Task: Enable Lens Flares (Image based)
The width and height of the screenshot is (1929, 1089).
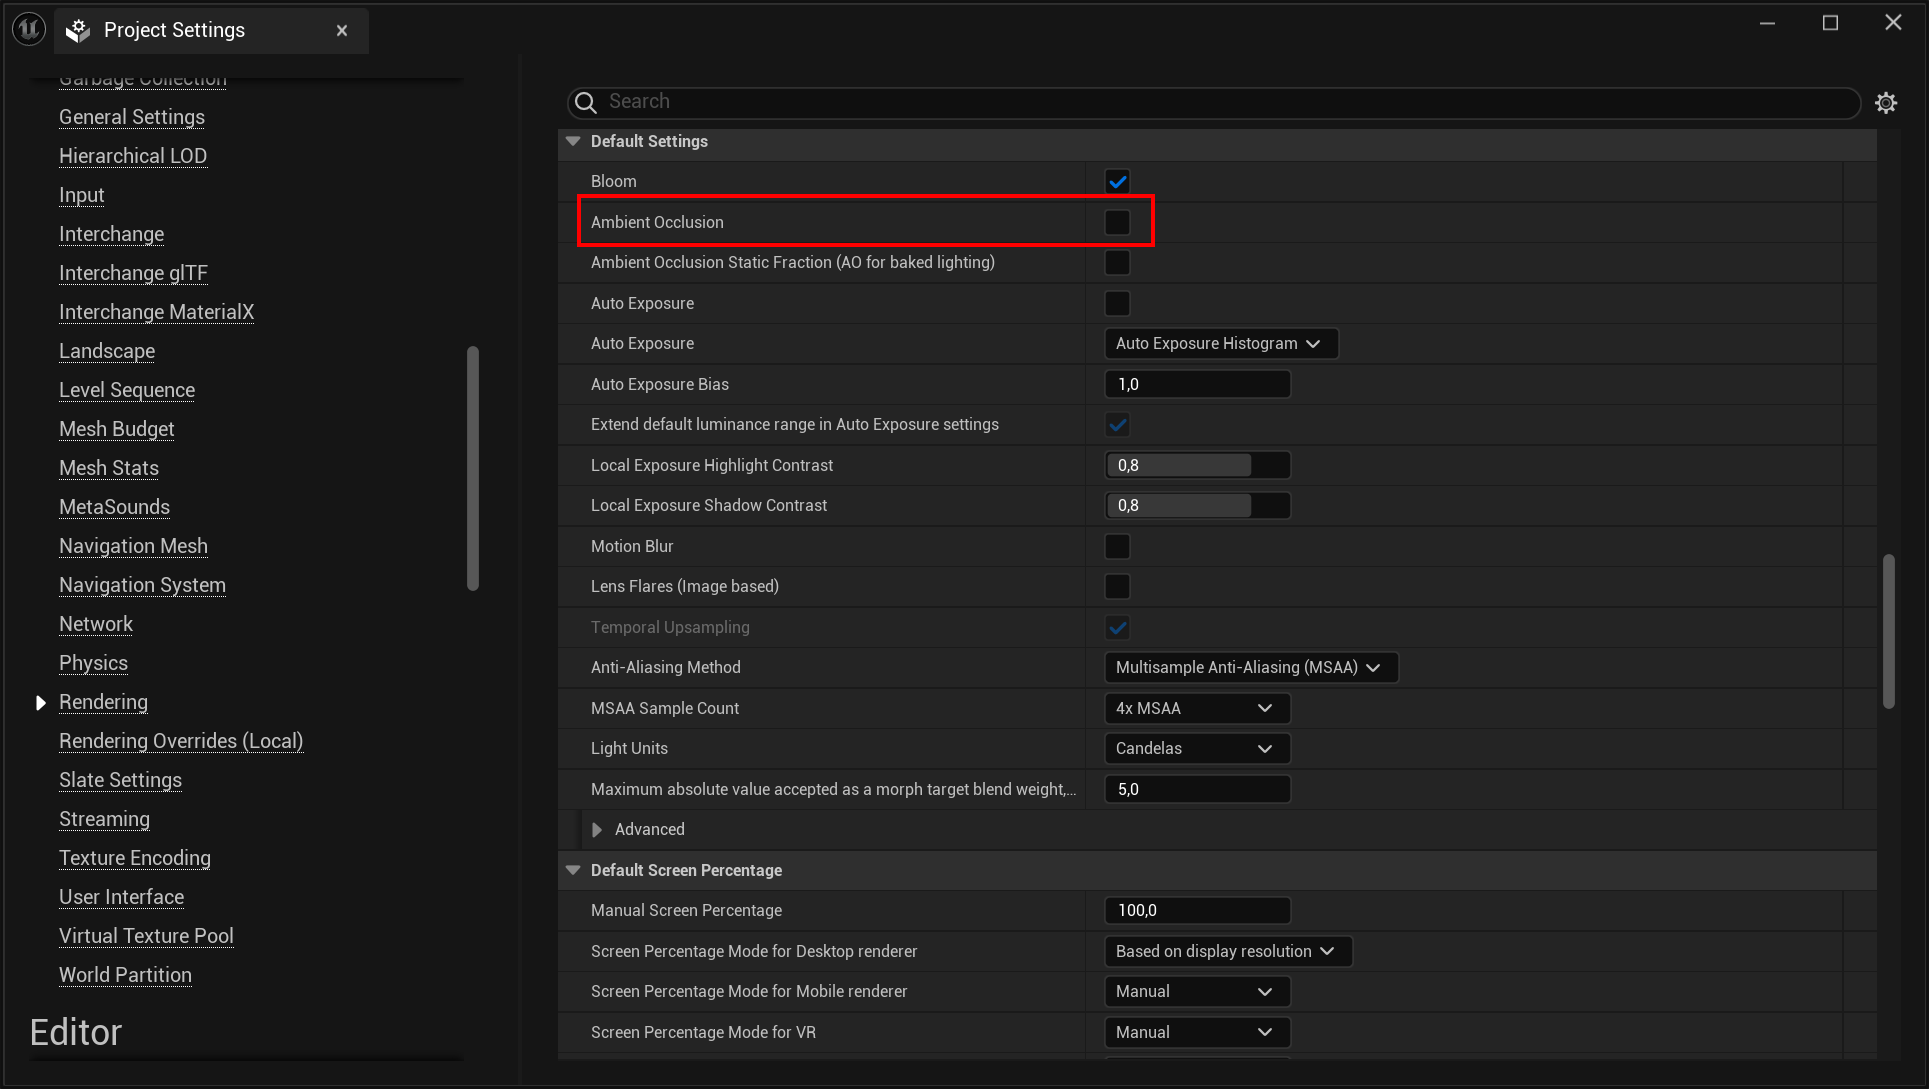Action: [x=1117, y=586]
